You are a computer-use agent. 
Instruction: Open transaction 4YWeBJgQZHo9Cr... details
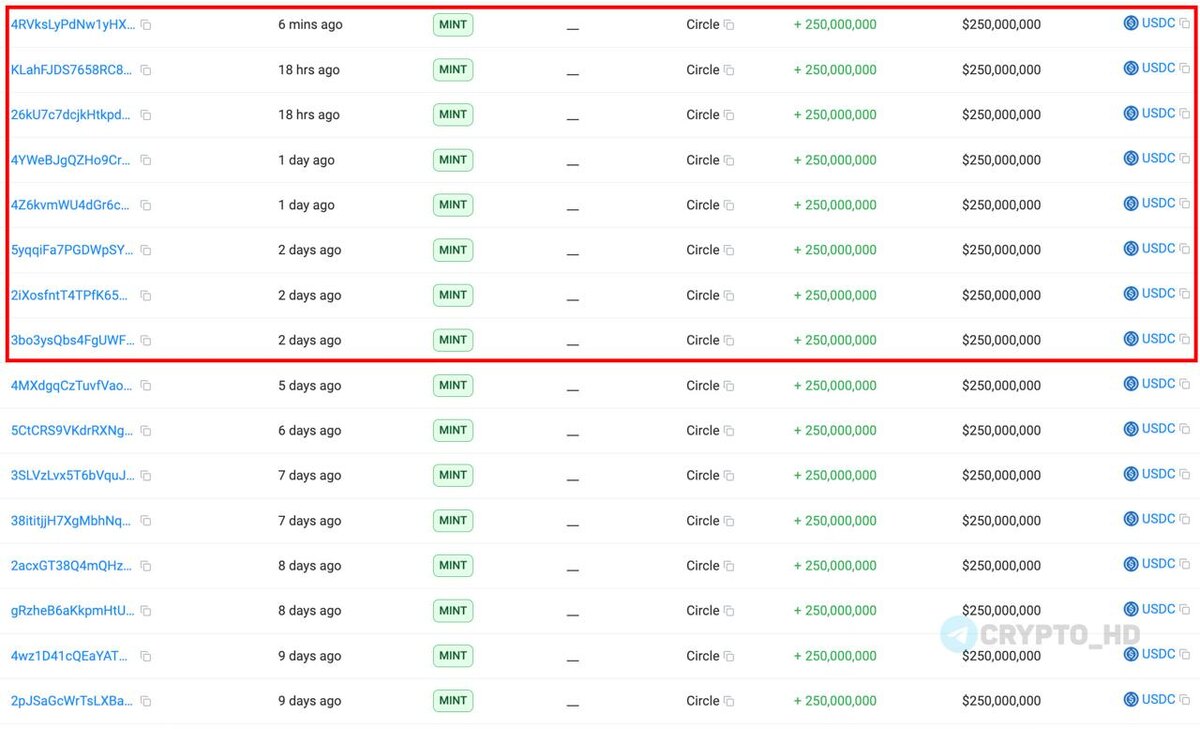[x=71, y=159]
